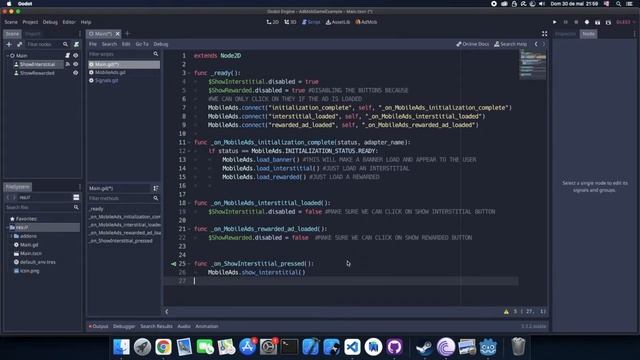Open the Project menu
Image resolution: width=640 pixels, height=360 pixels.
click(30, 22)
